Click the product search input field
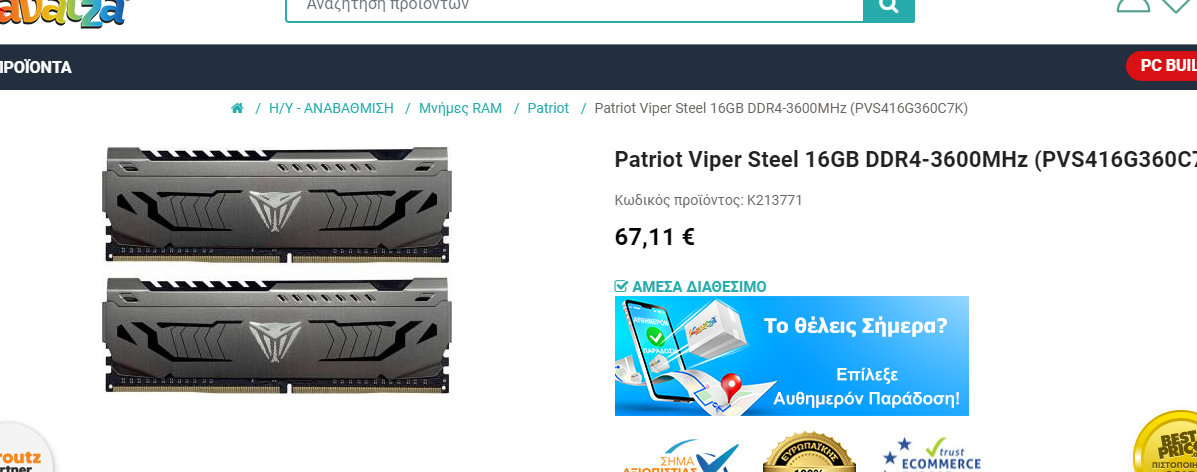1197x472 pixels. [x=574, y=7]
